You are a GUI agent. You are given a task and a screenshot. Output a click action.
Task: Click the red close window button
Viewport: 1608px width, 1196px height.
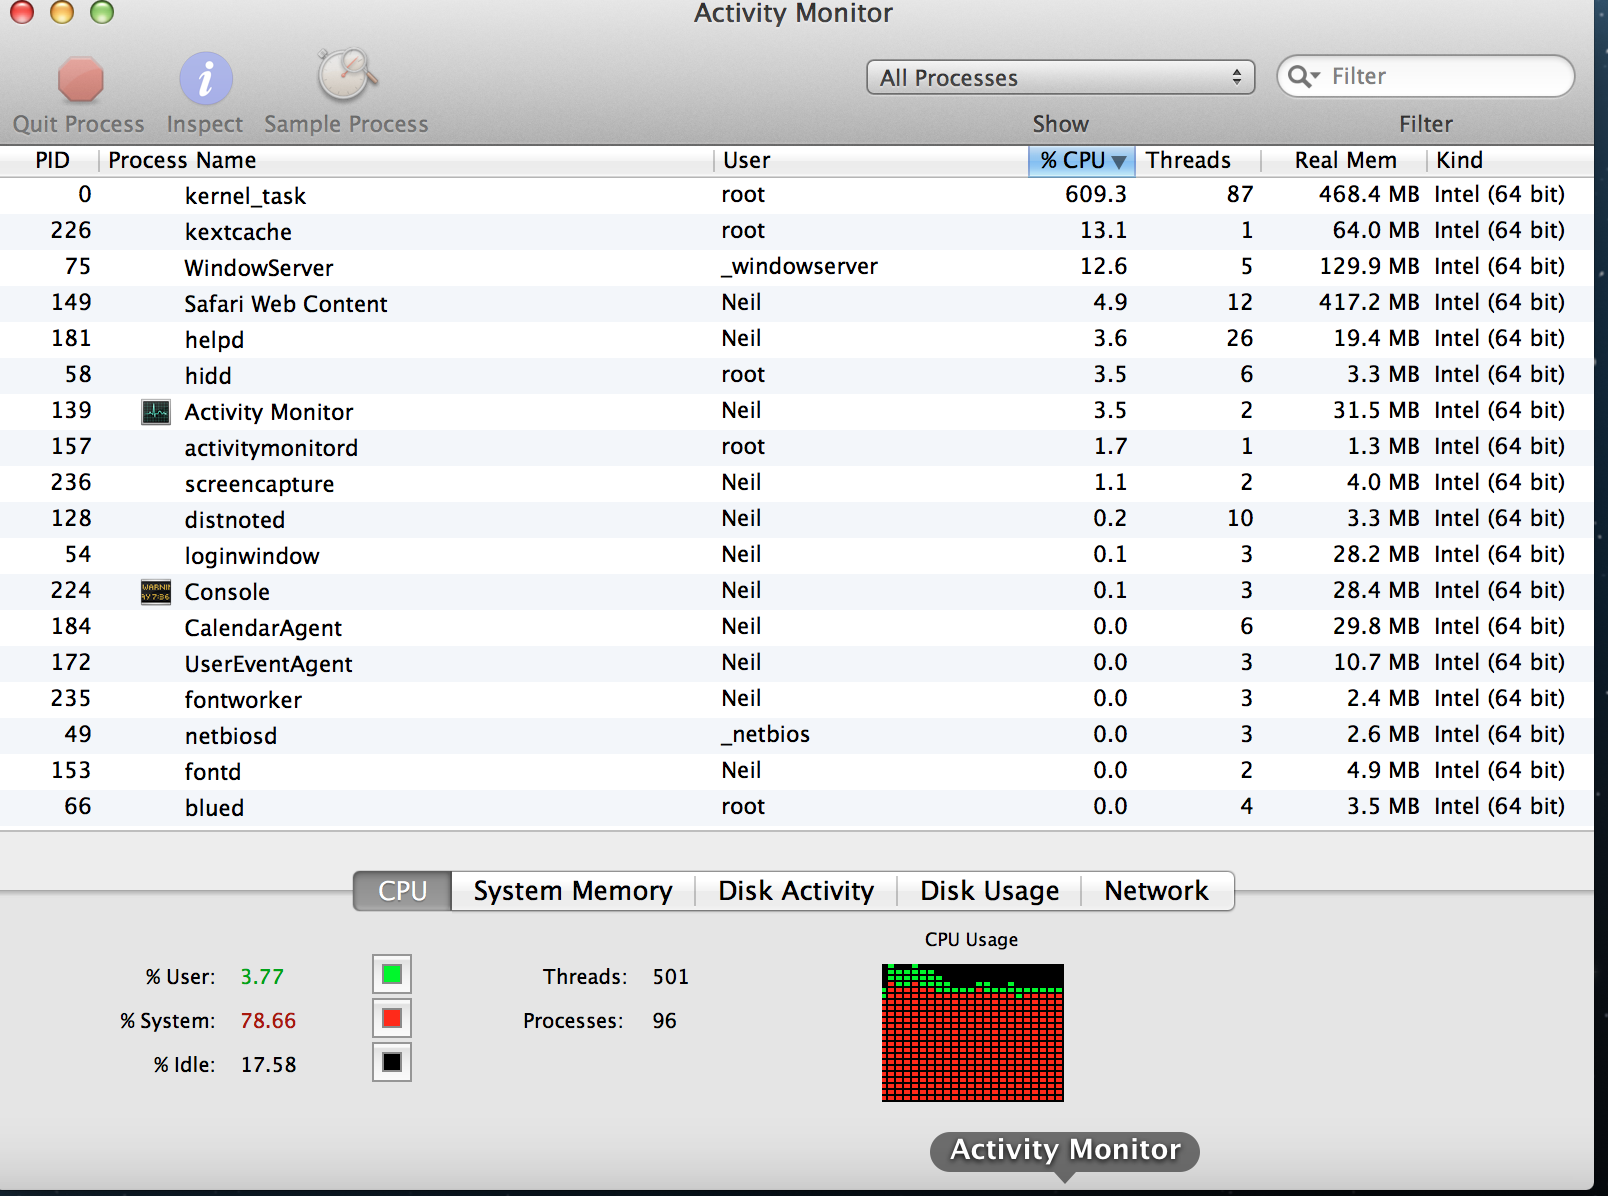21,11
